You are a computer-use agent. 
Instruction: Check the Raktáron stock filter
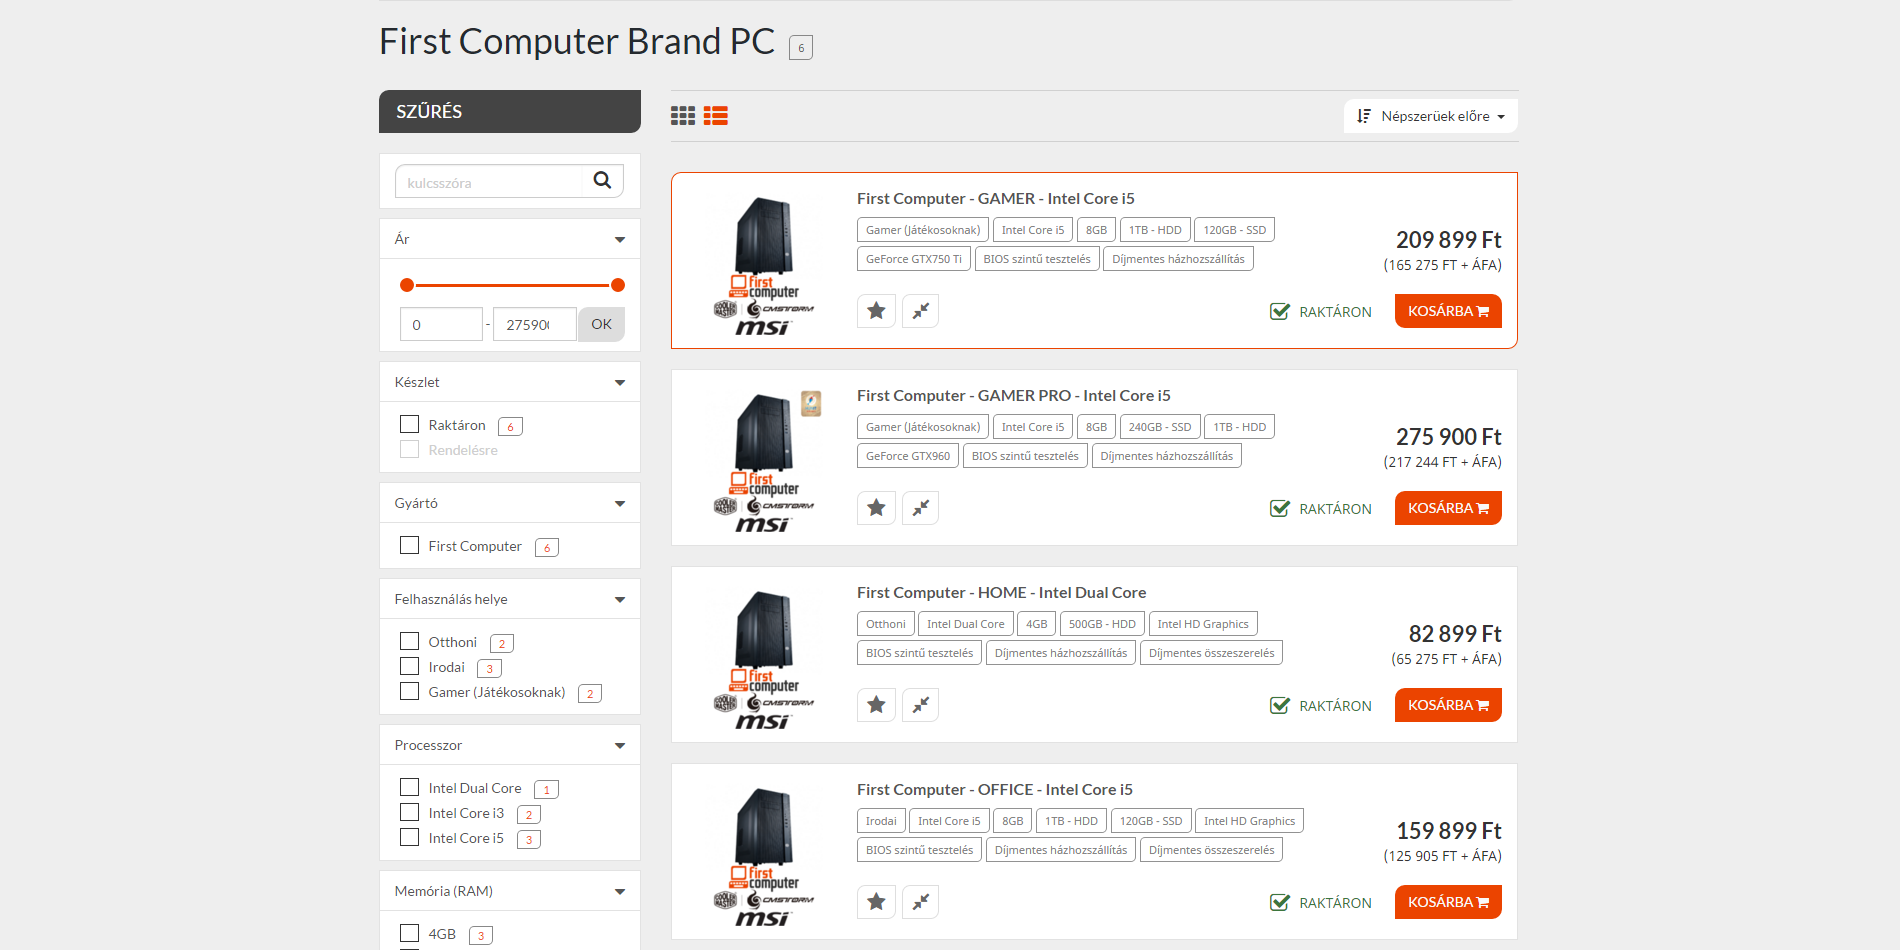pyautogui.click(x=409, y=424)
